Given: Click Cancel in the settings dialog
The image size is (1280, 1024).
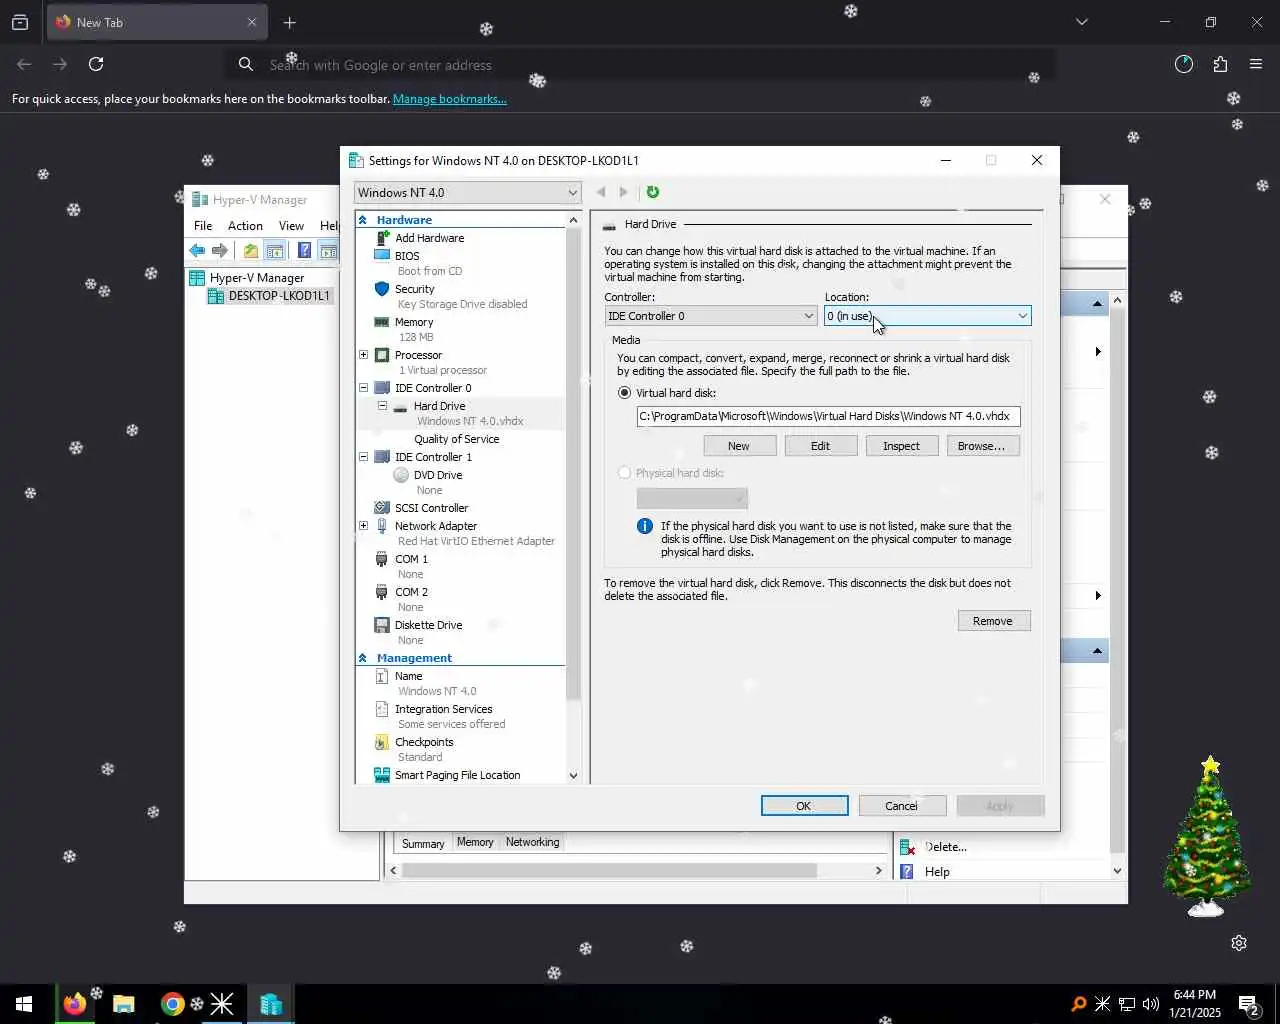Looking at the screenshot, I should (901, 806).
